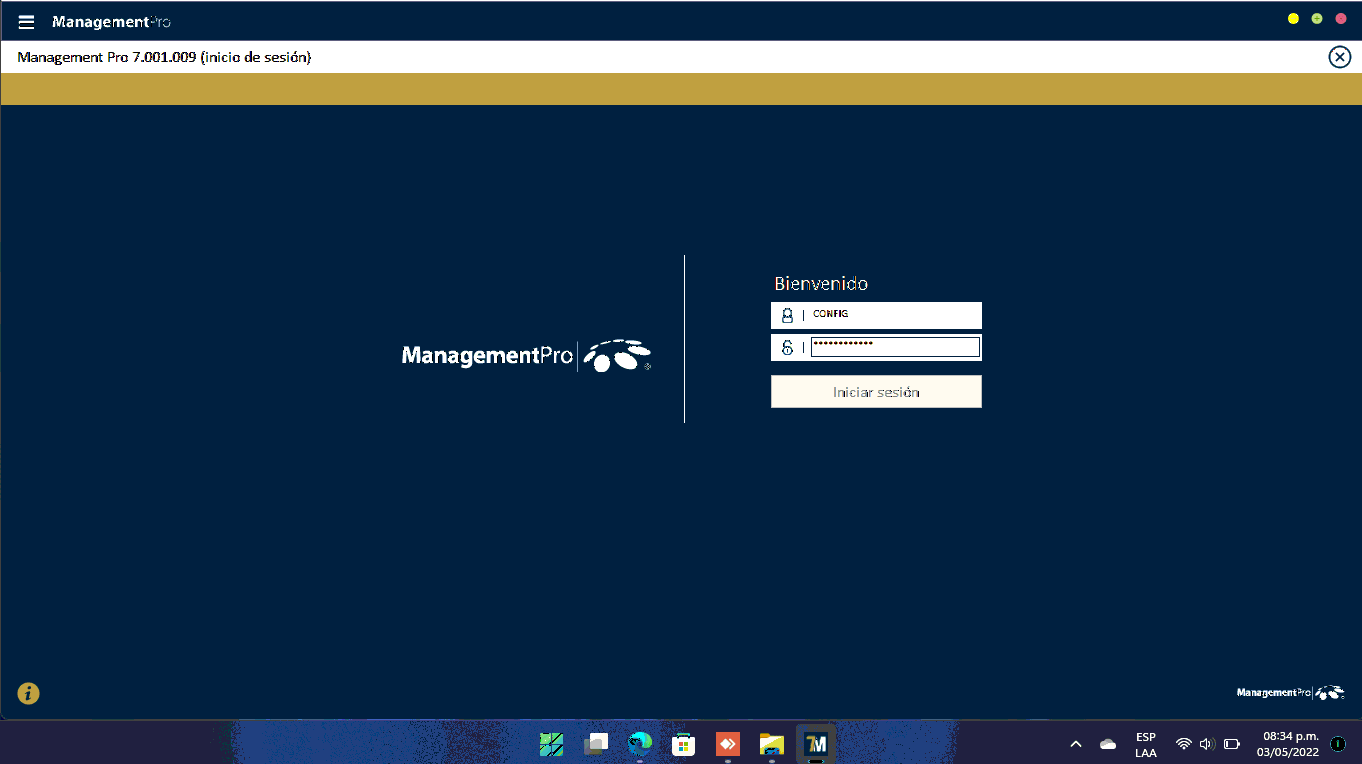
Task: Open AnyDesk from the taskbar
Action: pyautogui.click(x=728, y=744)
